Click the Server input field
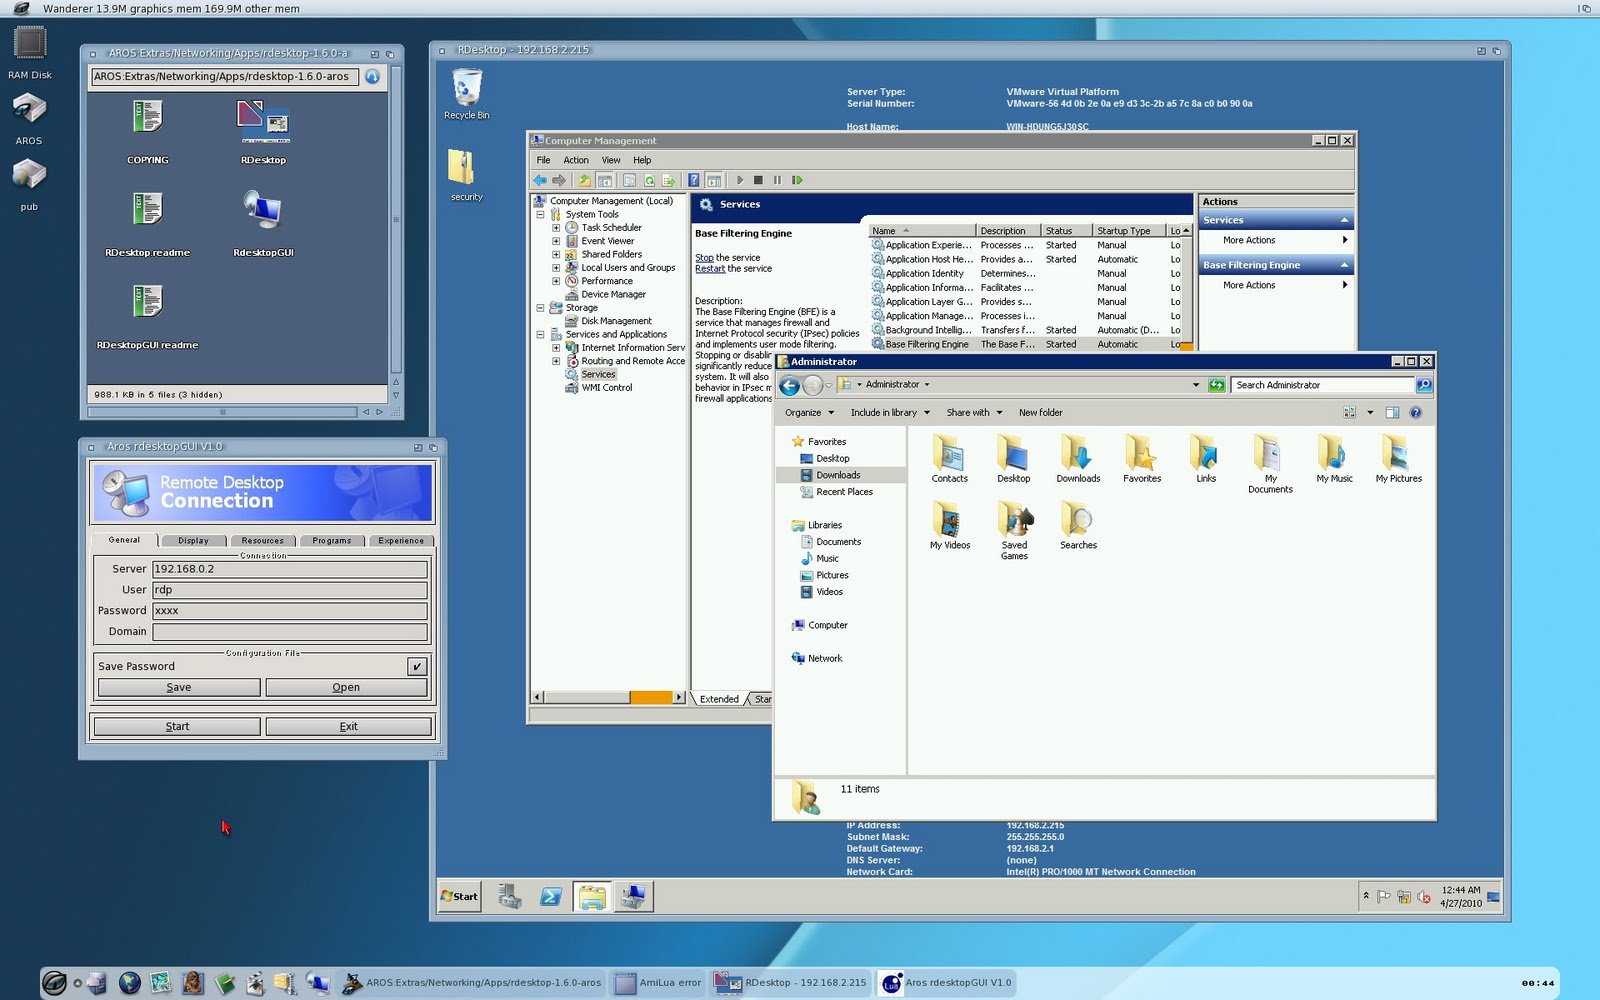 290,569
